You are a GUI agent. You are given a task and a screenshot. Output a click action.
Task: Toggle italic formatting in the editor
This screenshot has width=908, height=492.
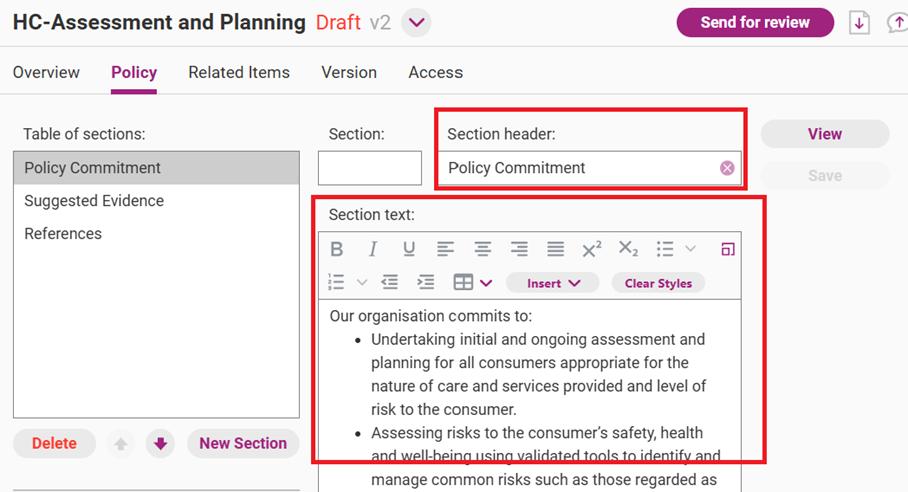pos(373,250)
